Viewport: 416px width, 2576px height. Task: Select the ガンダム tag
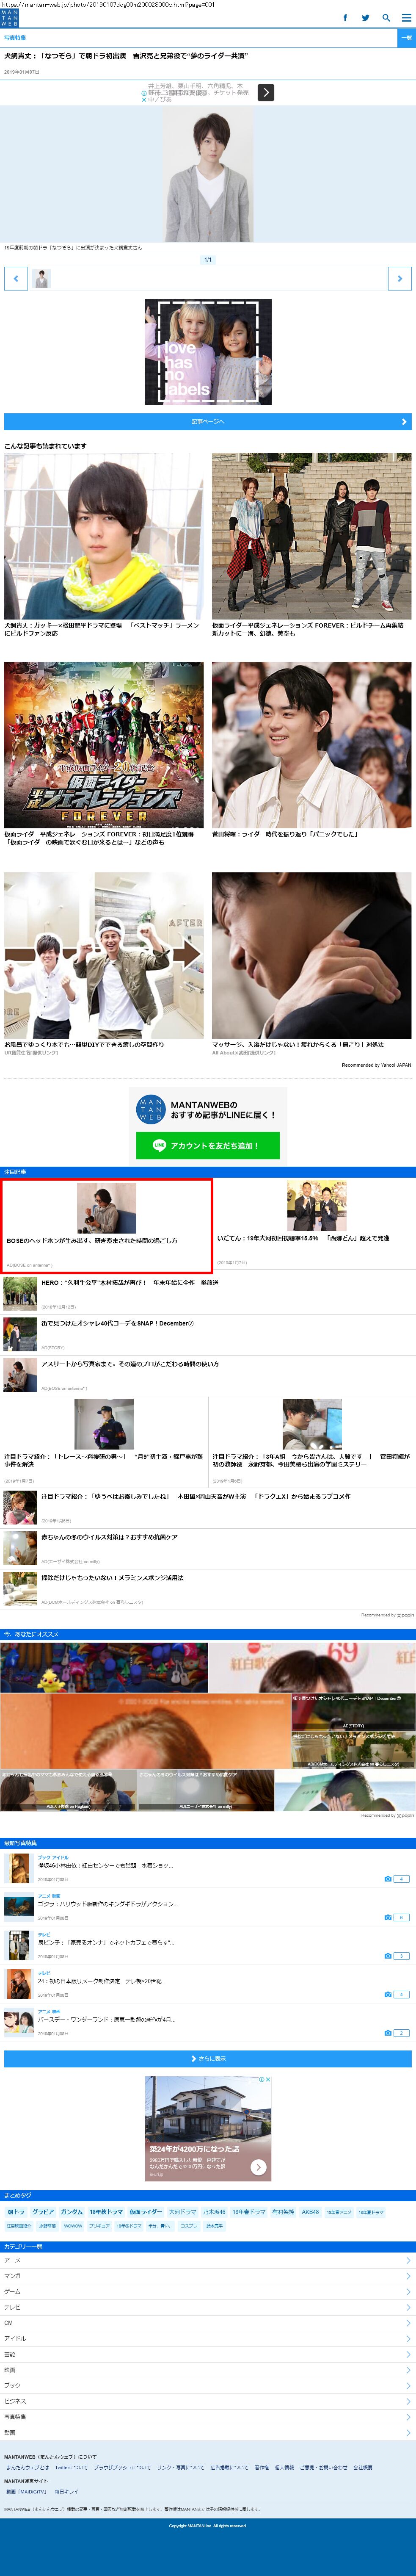(72, 2212)
